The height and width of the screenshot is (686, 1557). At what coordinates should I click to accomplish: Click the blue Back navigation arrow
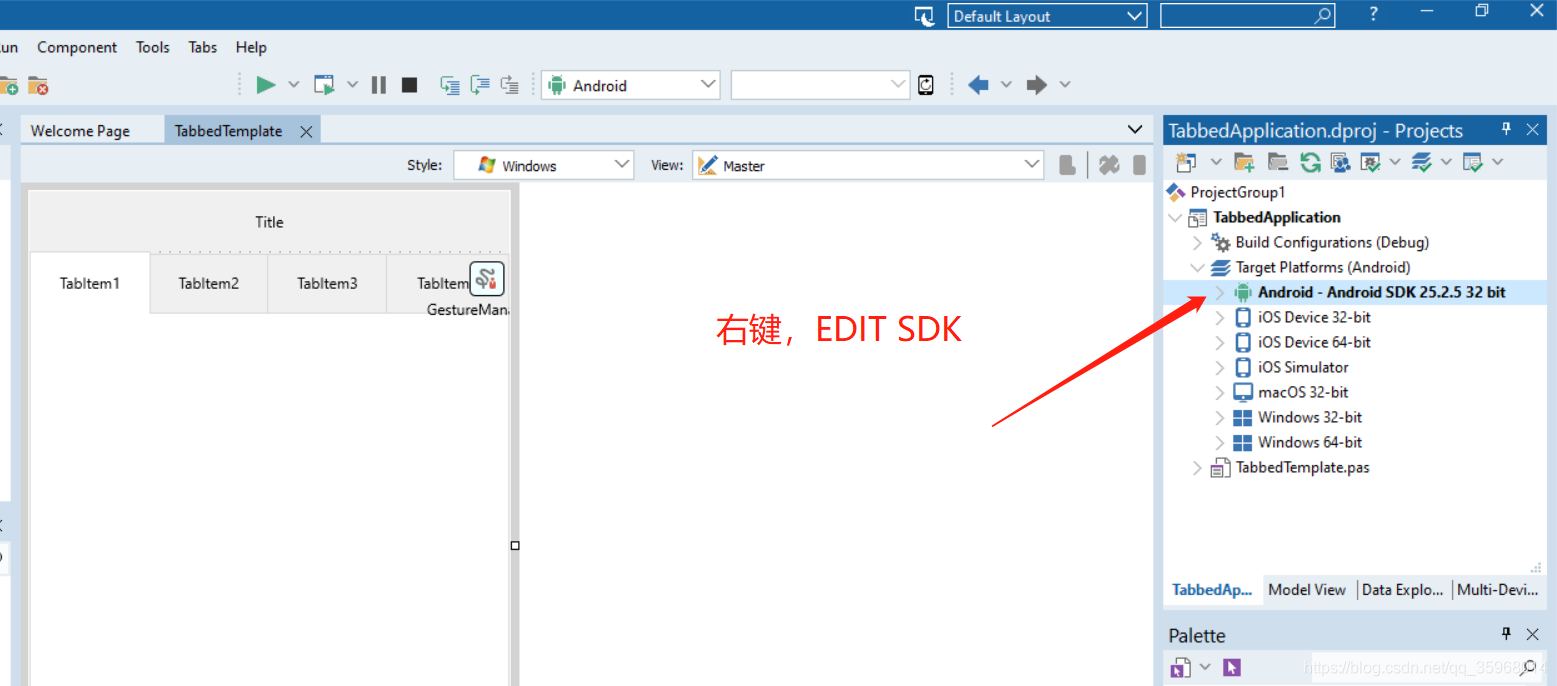(978, 85)
